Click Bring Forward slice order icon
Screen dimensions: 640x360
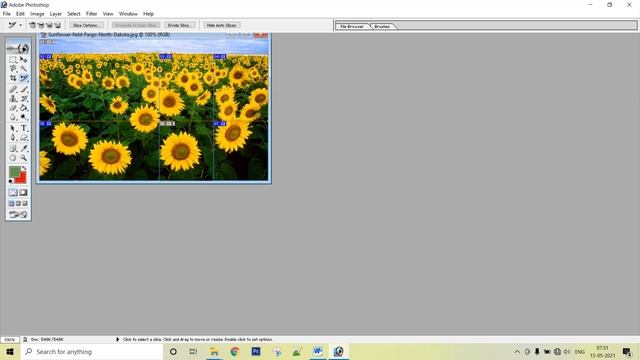[x=41, y=25]
